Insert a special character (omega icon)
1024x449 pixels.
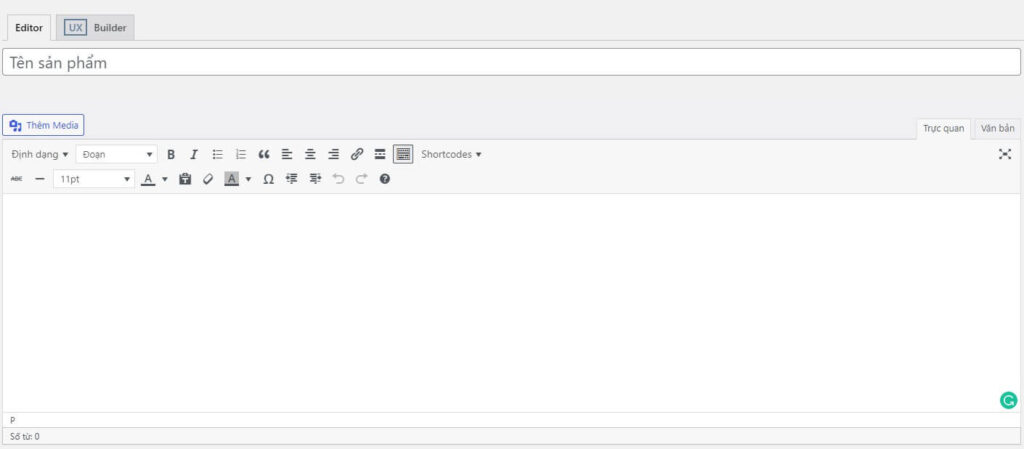click(268, 179)
